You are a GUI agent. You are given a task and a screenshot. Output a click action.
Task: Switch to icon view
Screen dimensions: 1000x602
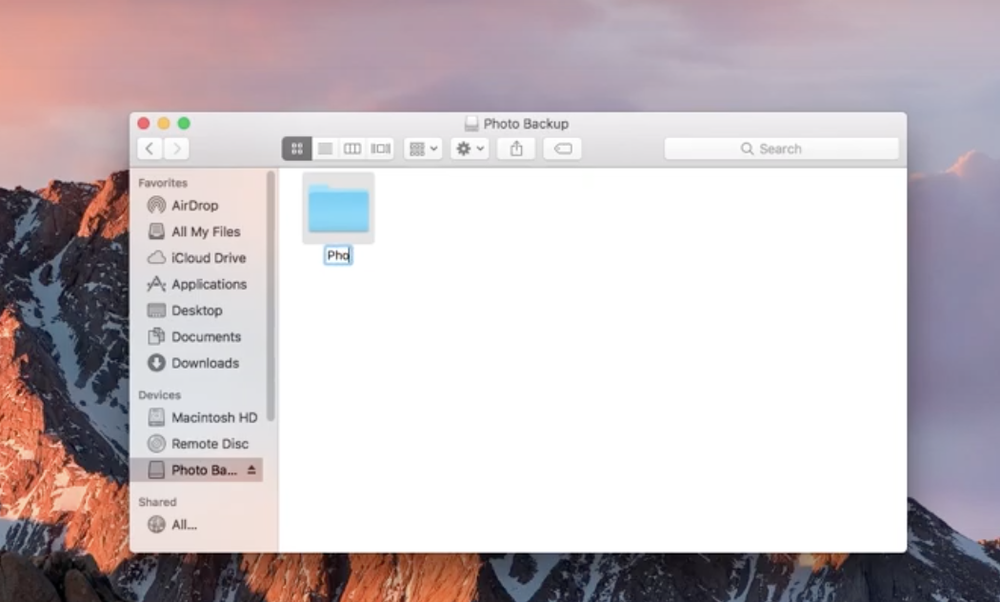coord(297,149)
